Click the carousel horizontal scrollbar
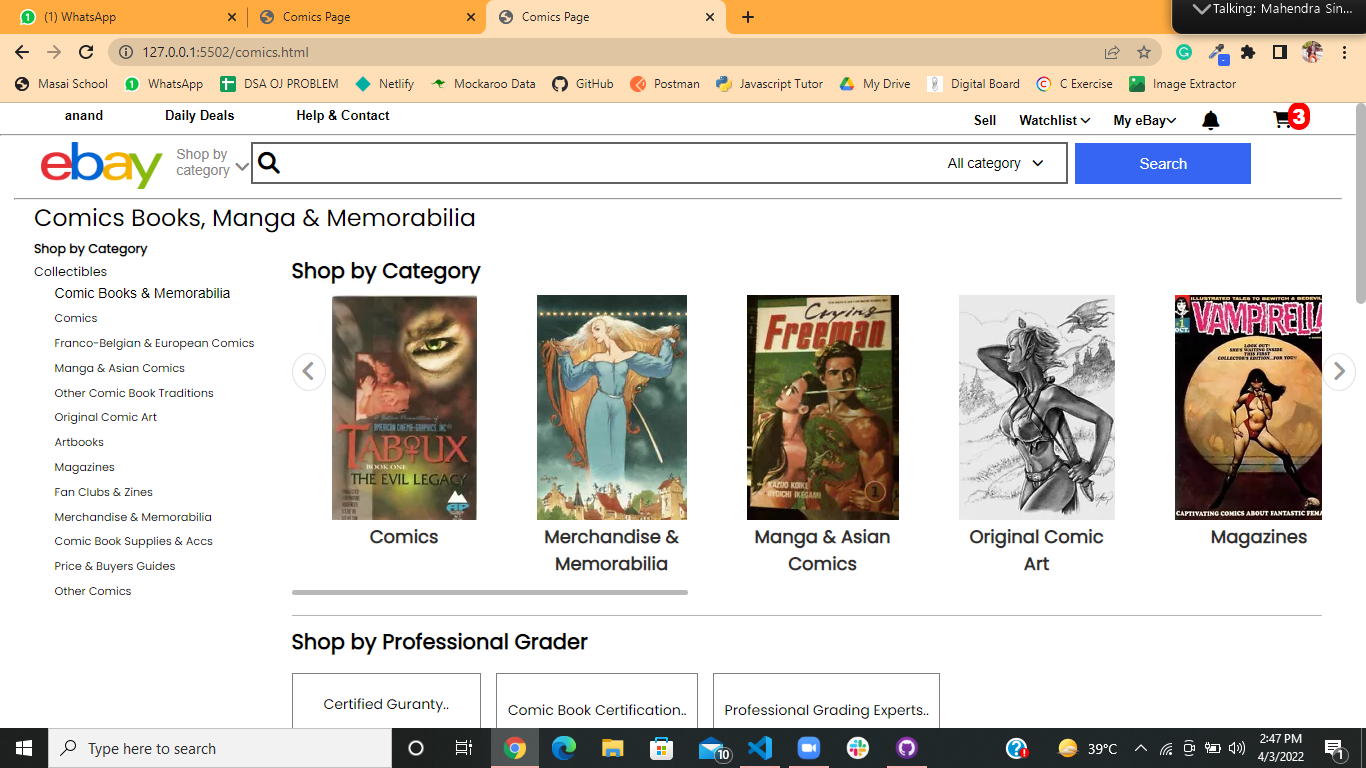Screen dimensions: 1366x768 coord(490,592)
